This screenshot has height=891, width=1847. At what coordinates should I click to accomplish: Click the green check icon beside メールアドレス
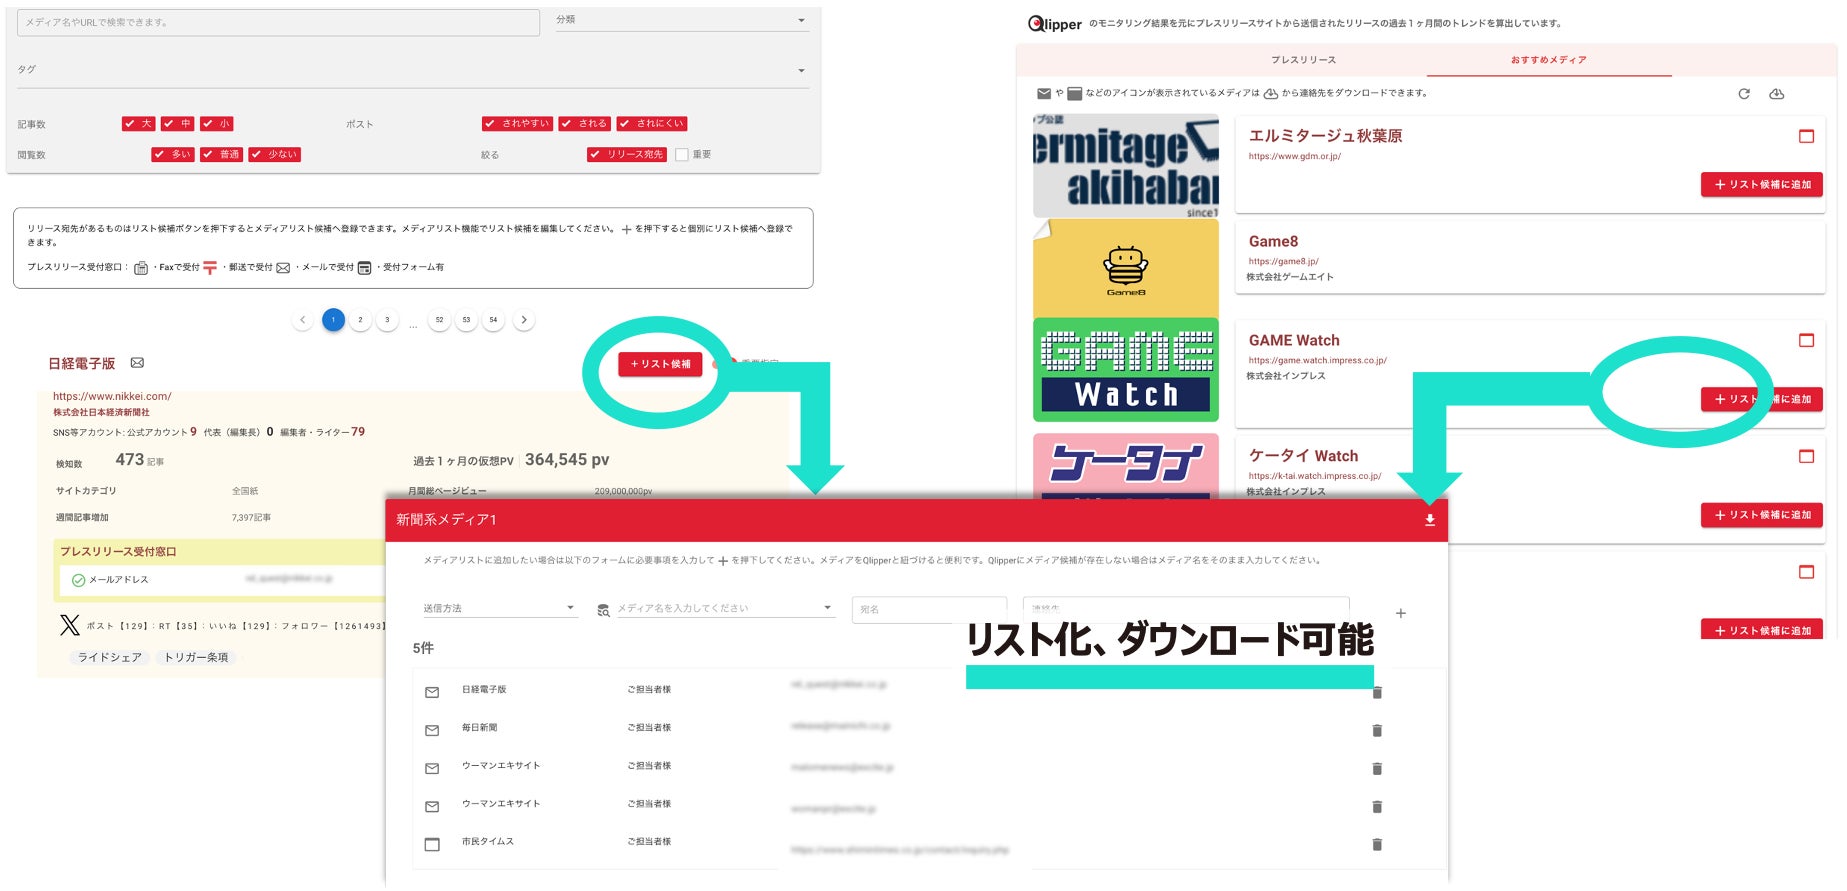[78, 580]
